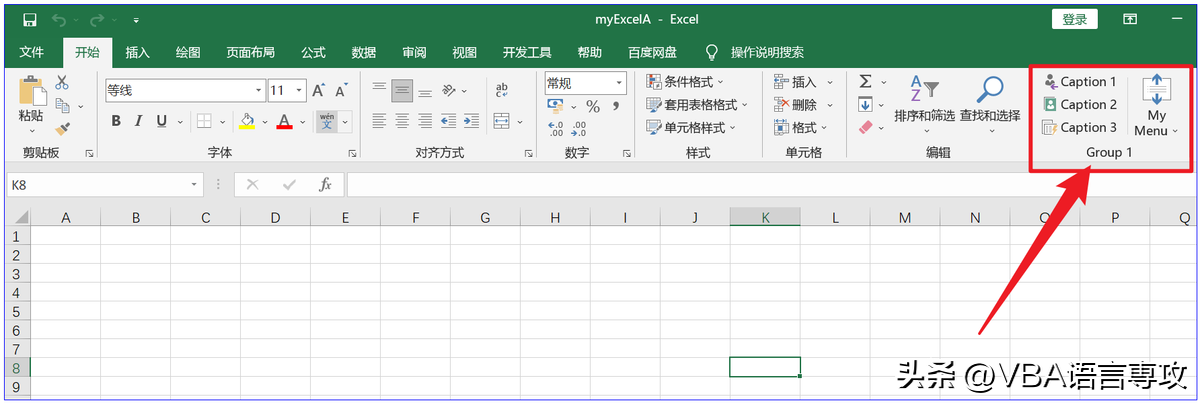Open 条件格式 conditional formatting dropdown
The width and height of the screenshot is (1200, 403).
(686, 82)
